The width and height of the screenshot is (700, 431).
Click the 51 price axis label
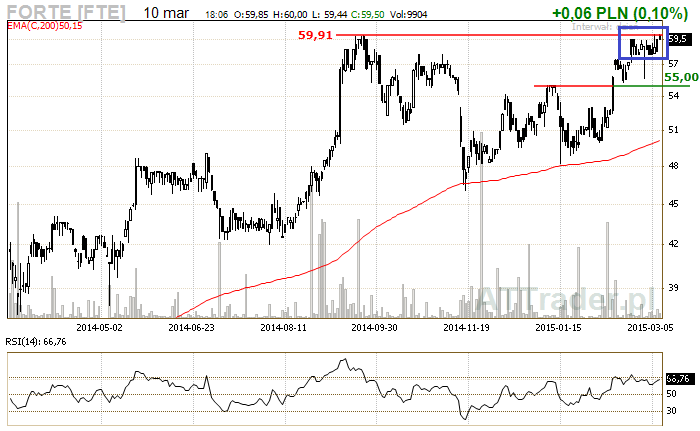point(673,130)
